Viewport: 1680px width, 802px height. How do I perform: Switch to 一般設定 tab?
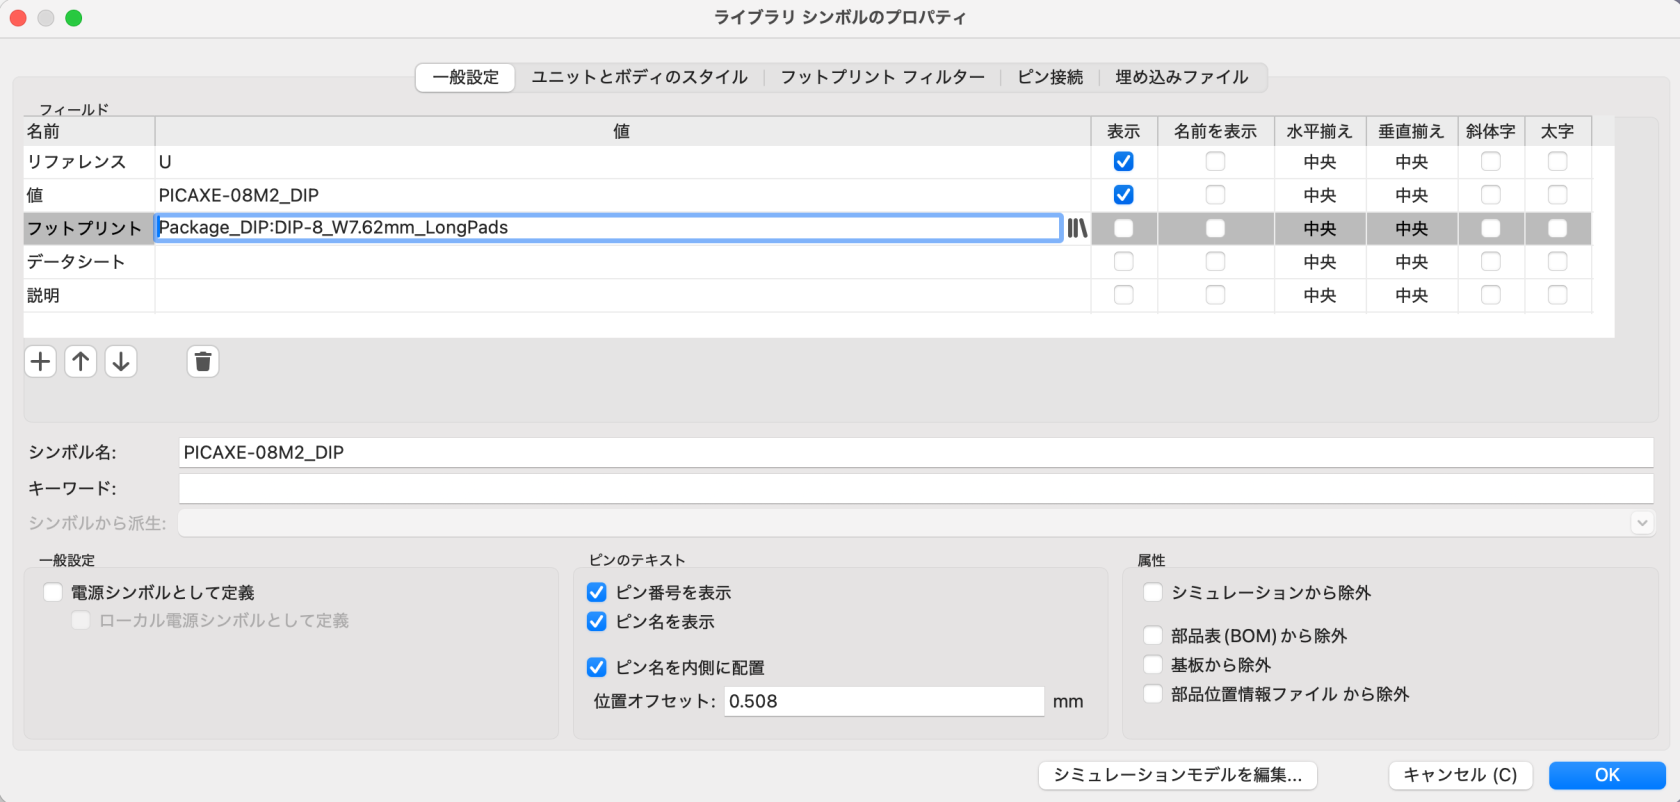click(x=465, y=77)
